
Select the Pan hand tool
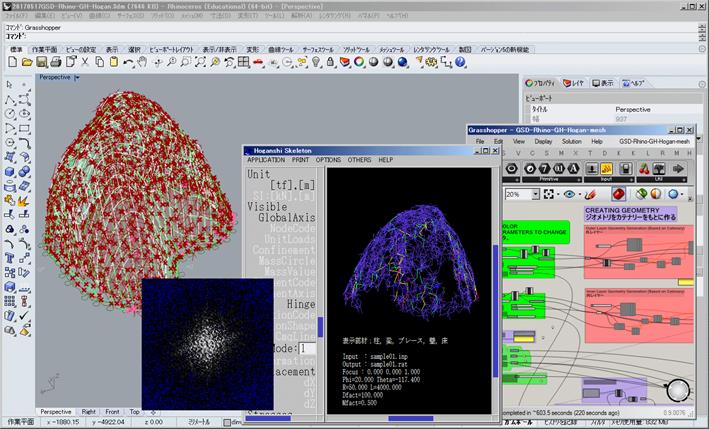142,62
